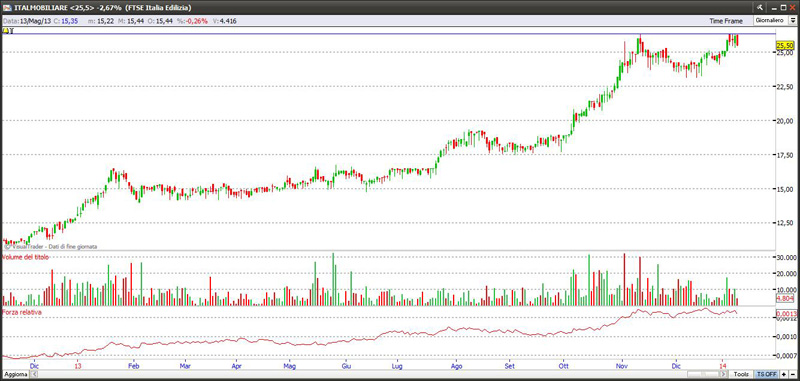Click the 'Forza relativa' panel label
The height and width of the screenshot is (381, 800).
21,312
